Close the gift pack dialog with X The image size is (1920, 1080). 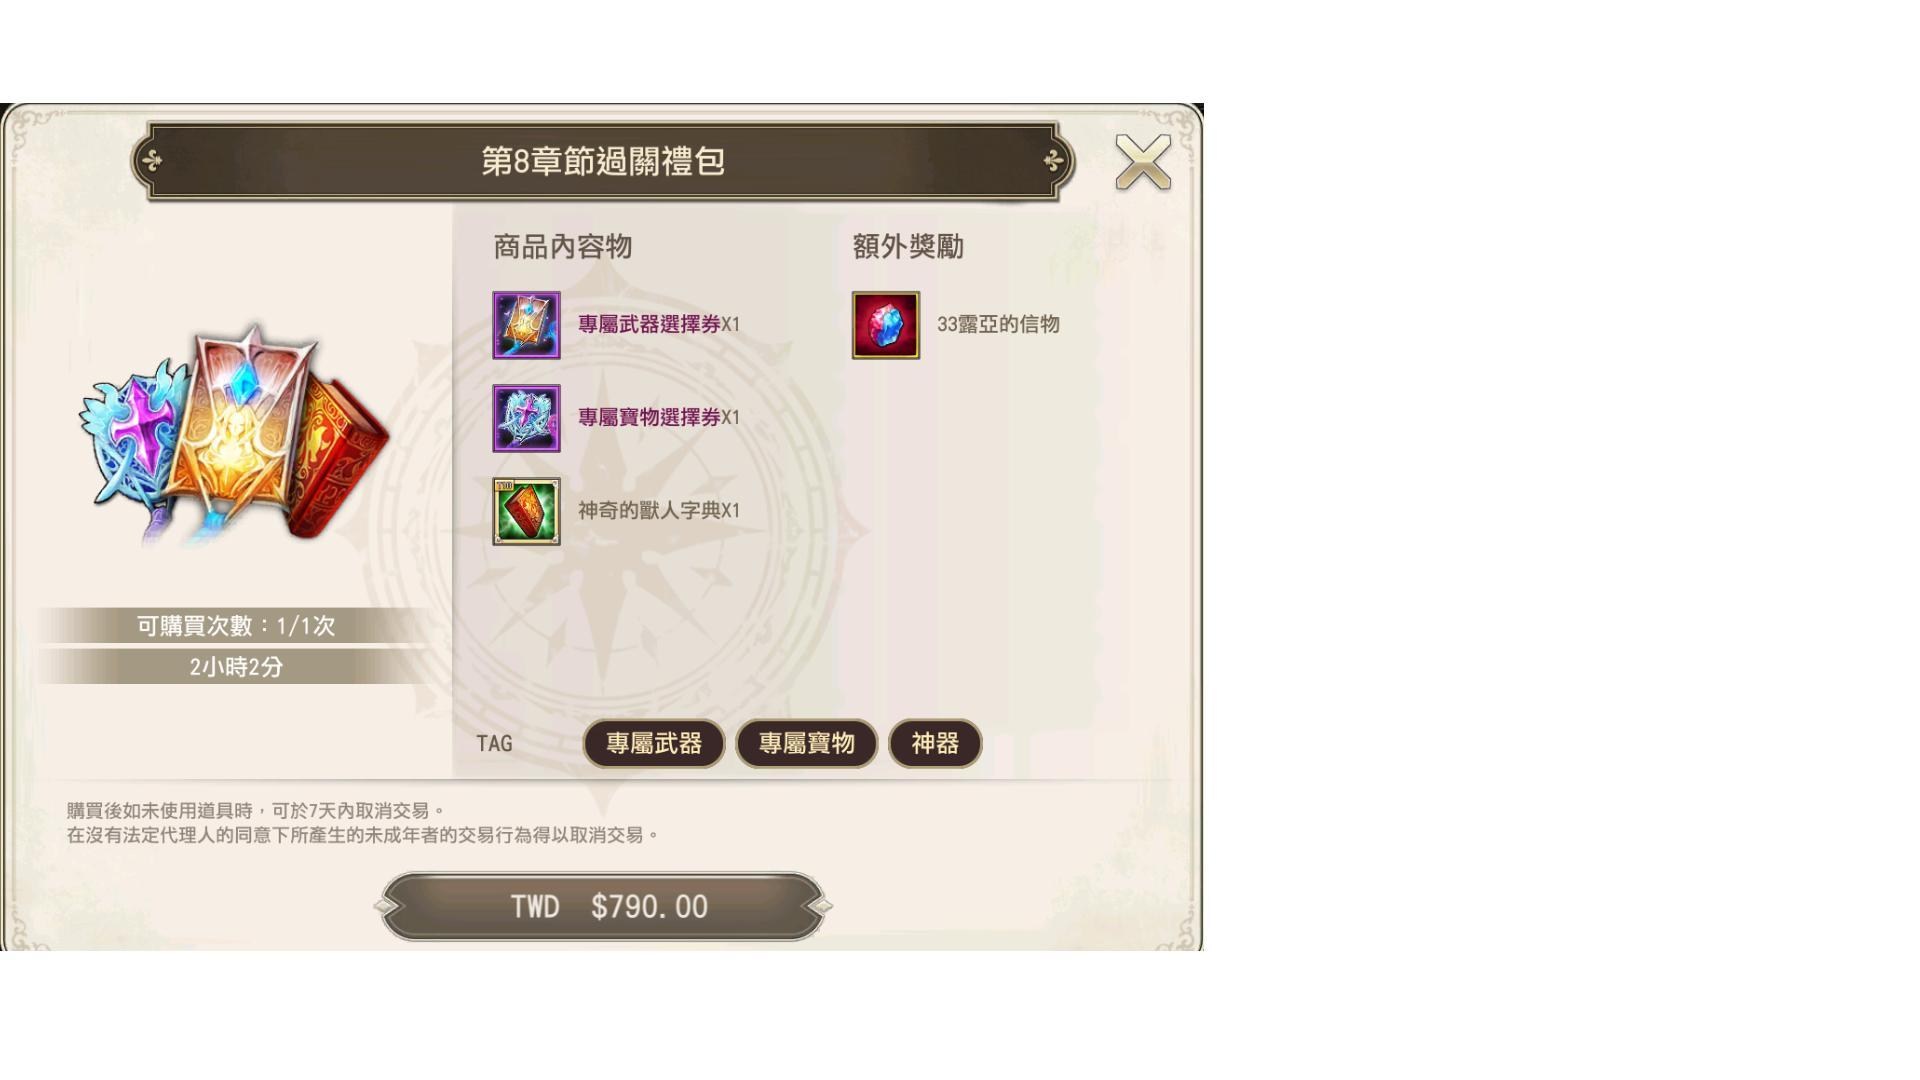[1143, 162]
